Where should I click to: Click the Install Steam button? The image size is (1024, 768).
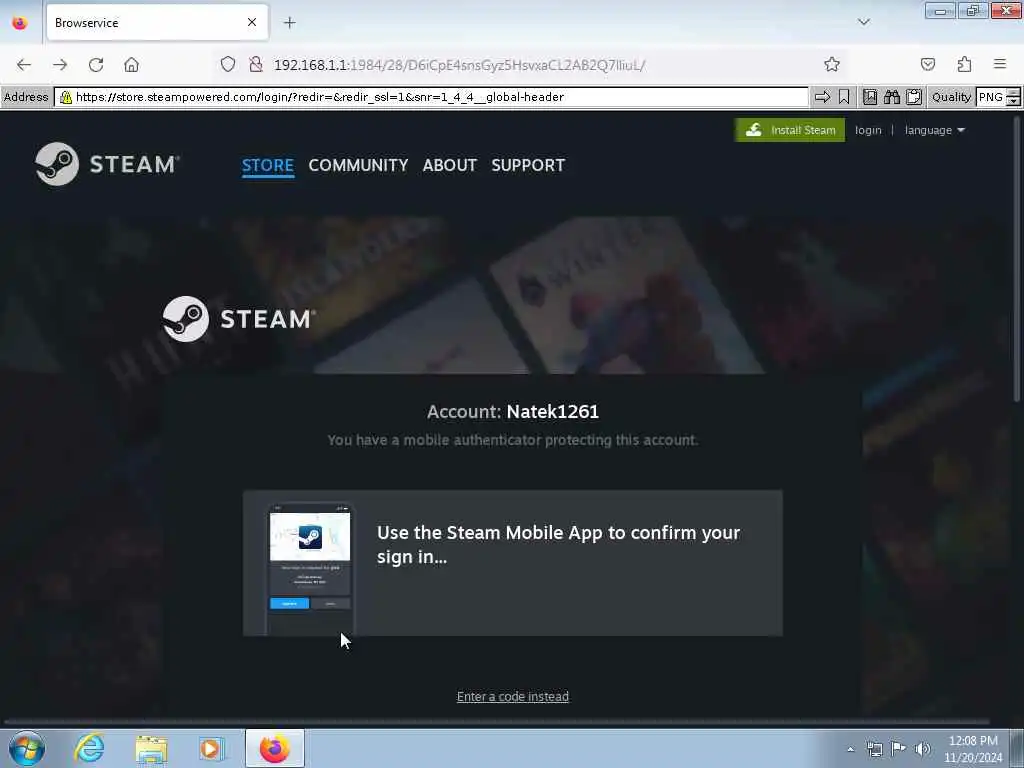790,130
